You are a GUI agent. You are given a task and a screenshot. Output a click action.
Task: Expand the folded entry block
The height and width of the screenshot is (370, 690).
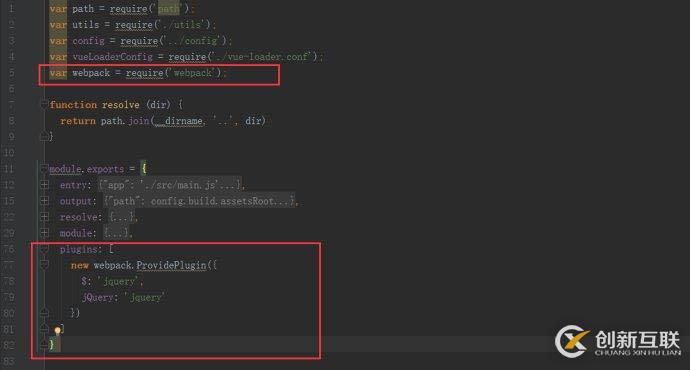(44, 185)
